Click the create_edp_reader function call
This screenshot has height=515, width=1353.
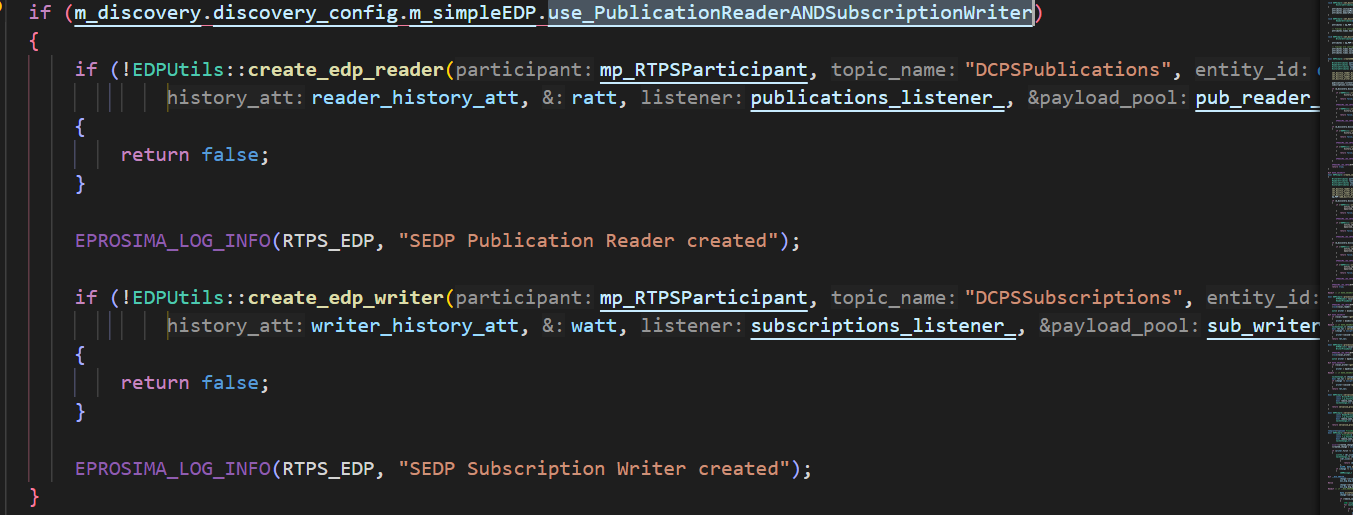point(346,70)
